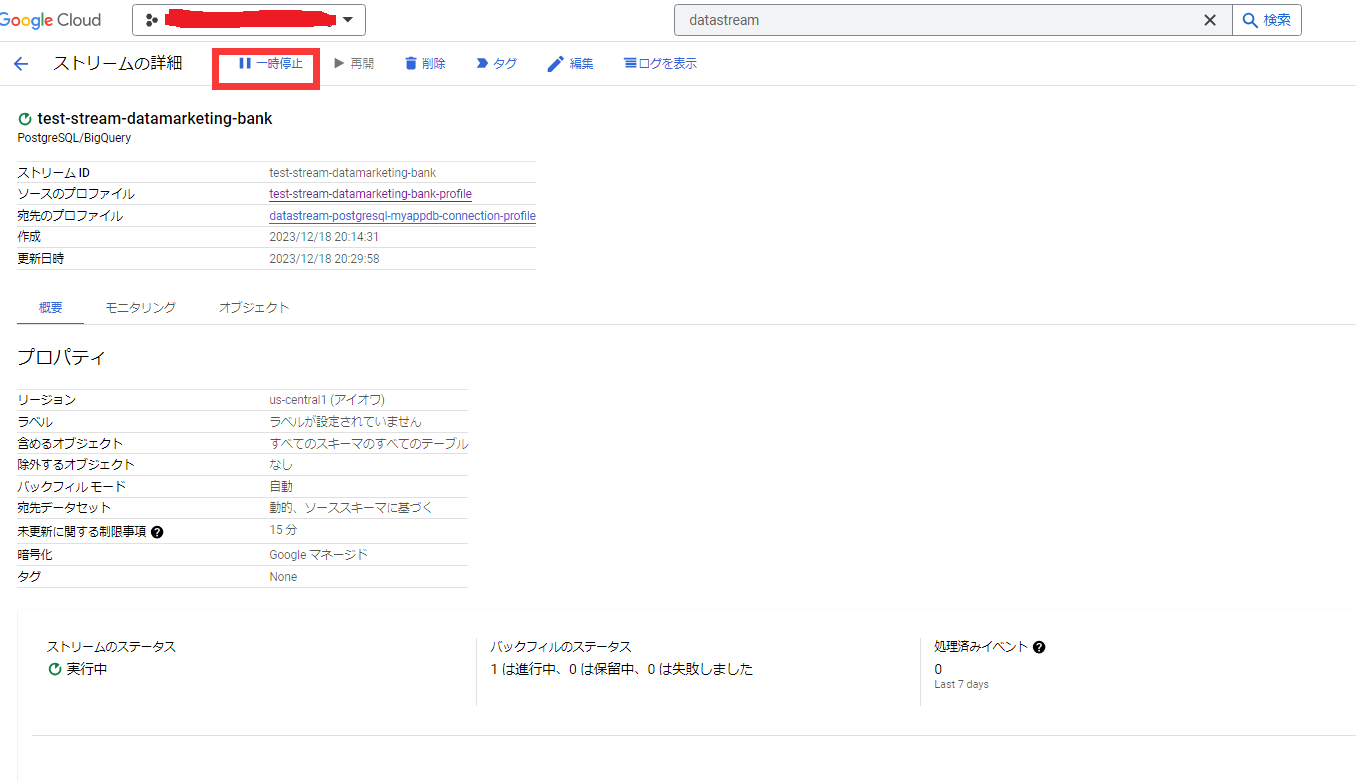Click the タグ value None

[x=283, y=577]
